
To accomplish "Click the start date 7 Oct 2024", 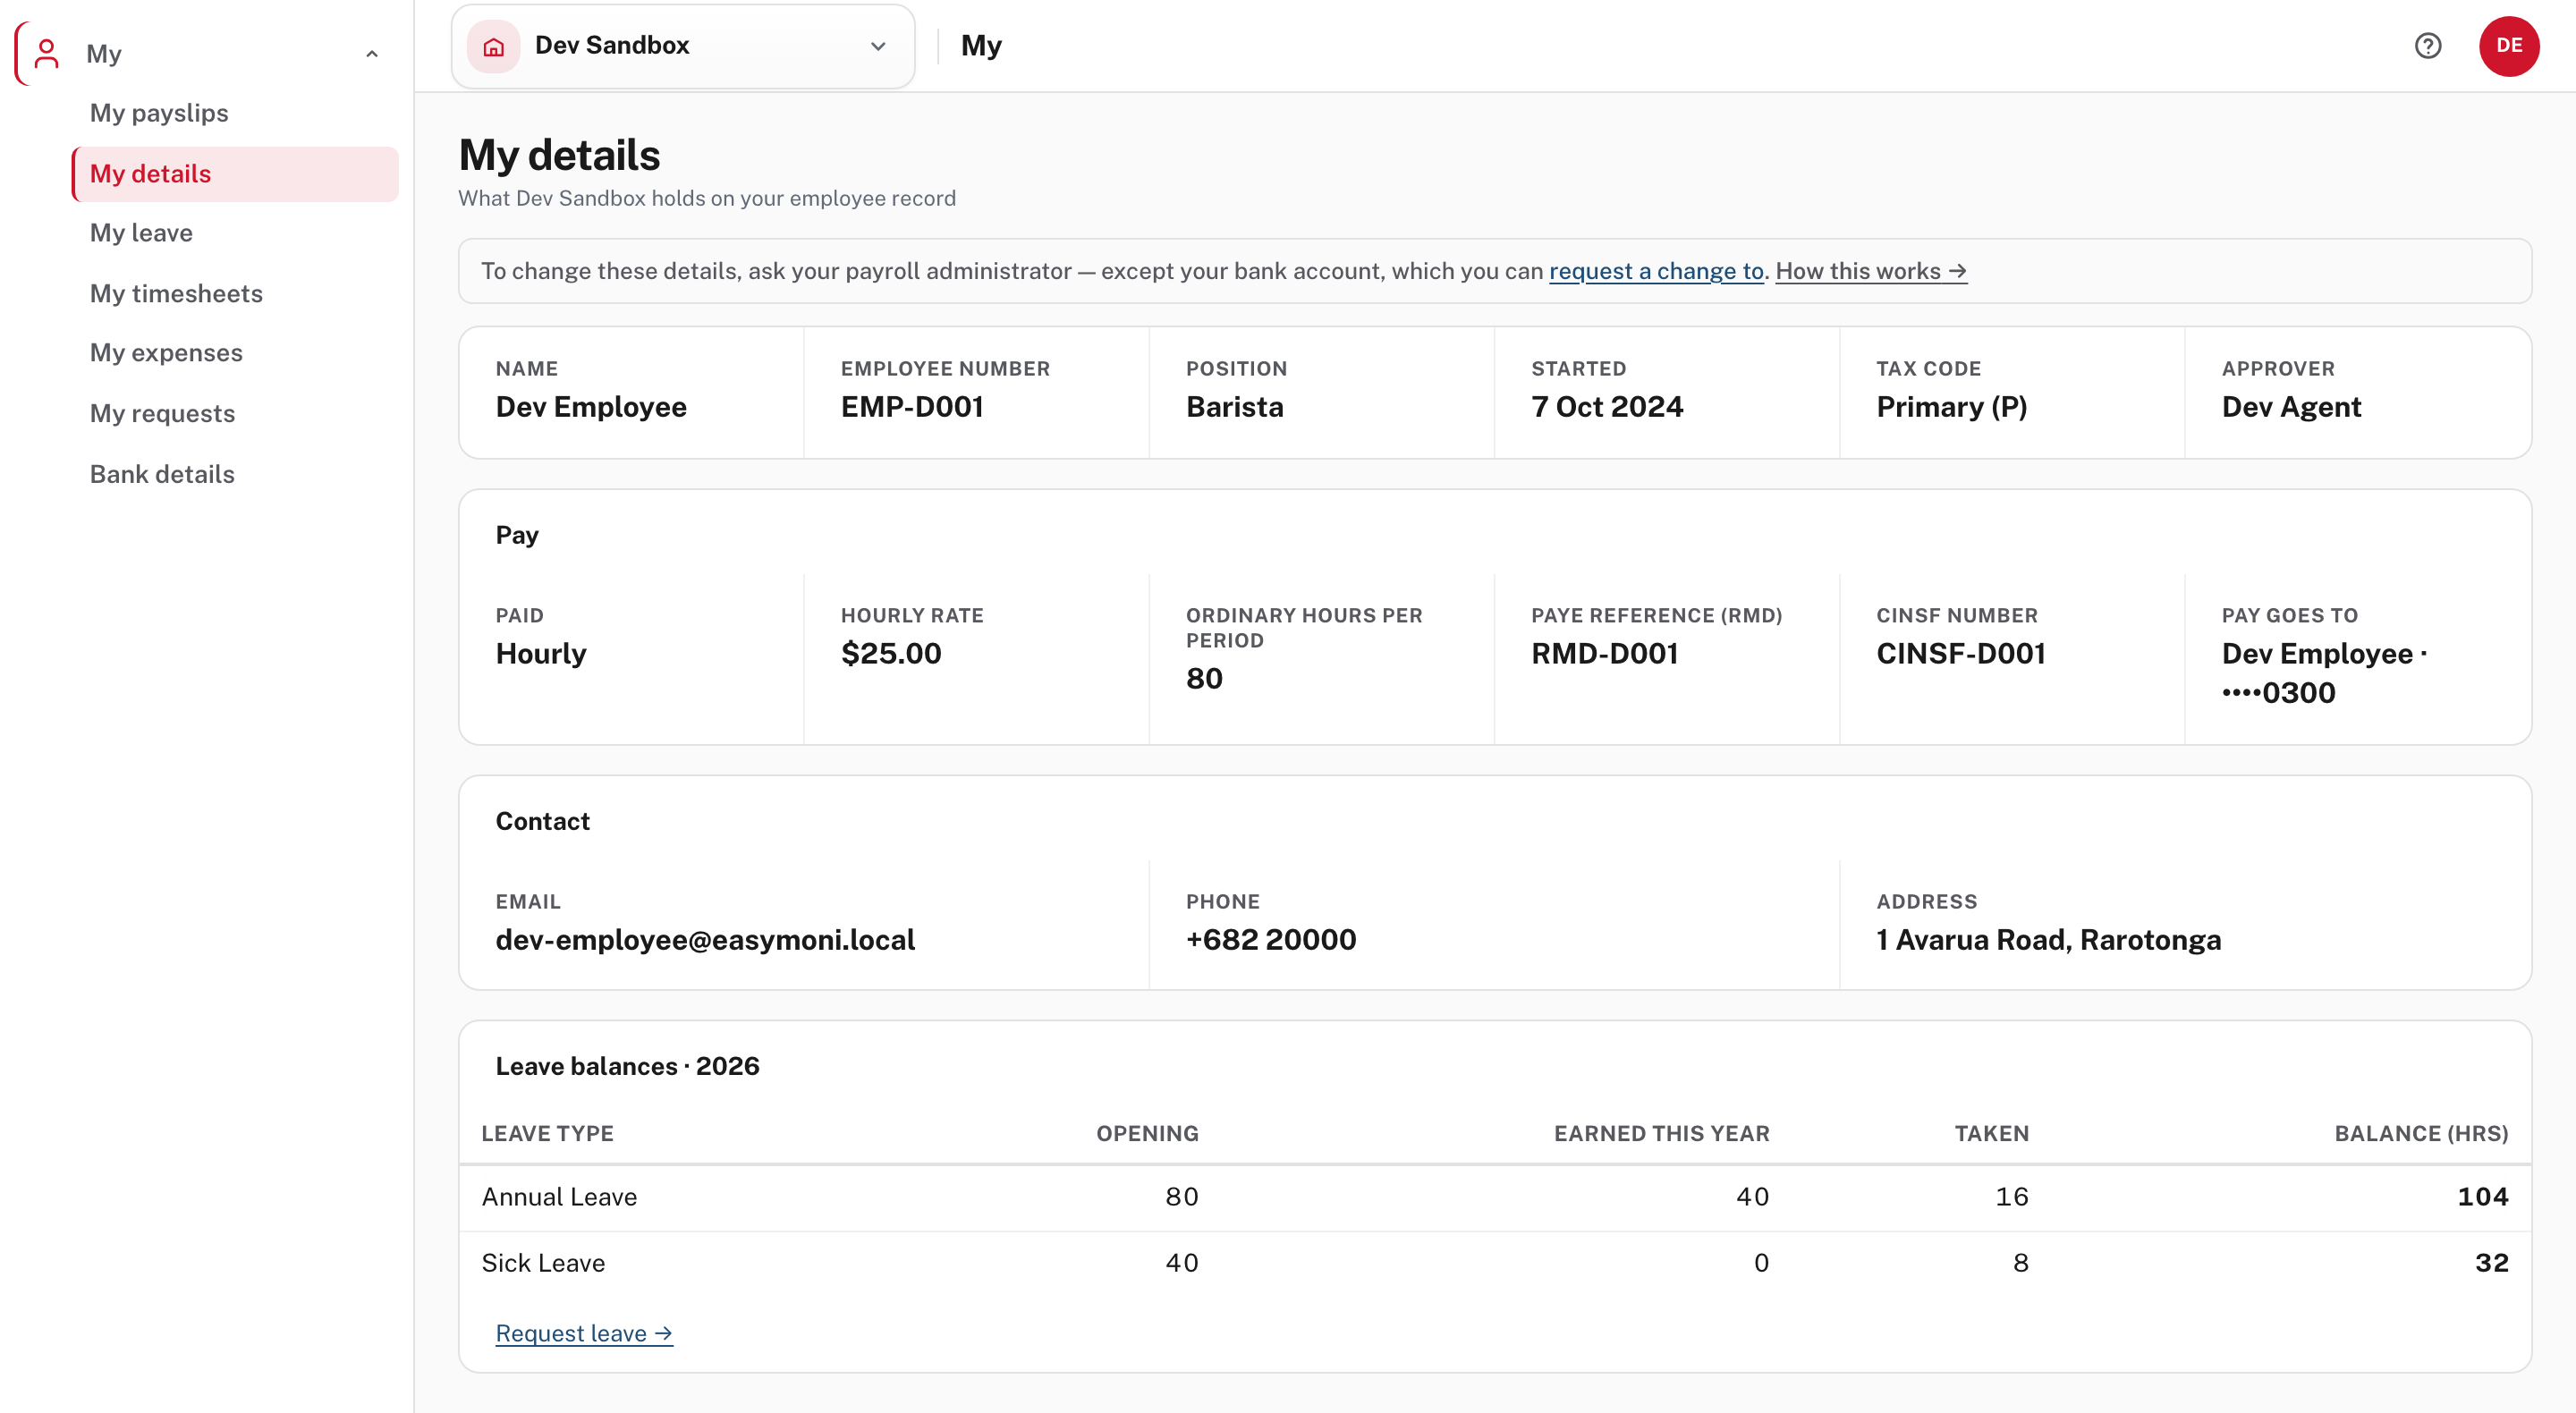I will tap(1607, 407).
